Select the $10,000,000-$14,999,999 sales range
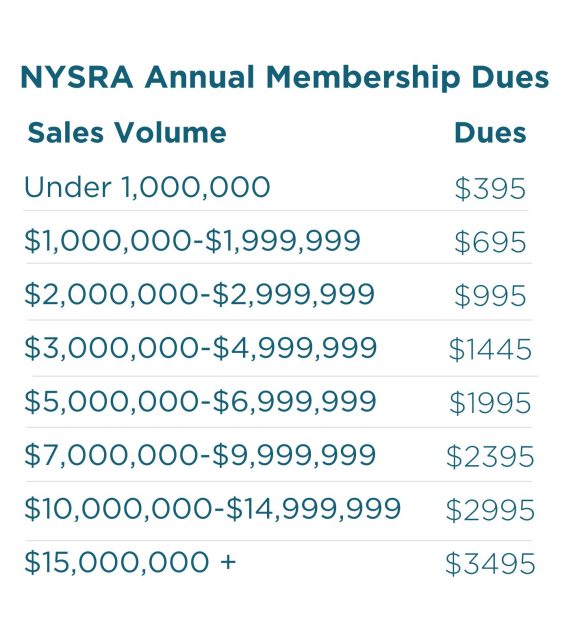 pos(212,508)
